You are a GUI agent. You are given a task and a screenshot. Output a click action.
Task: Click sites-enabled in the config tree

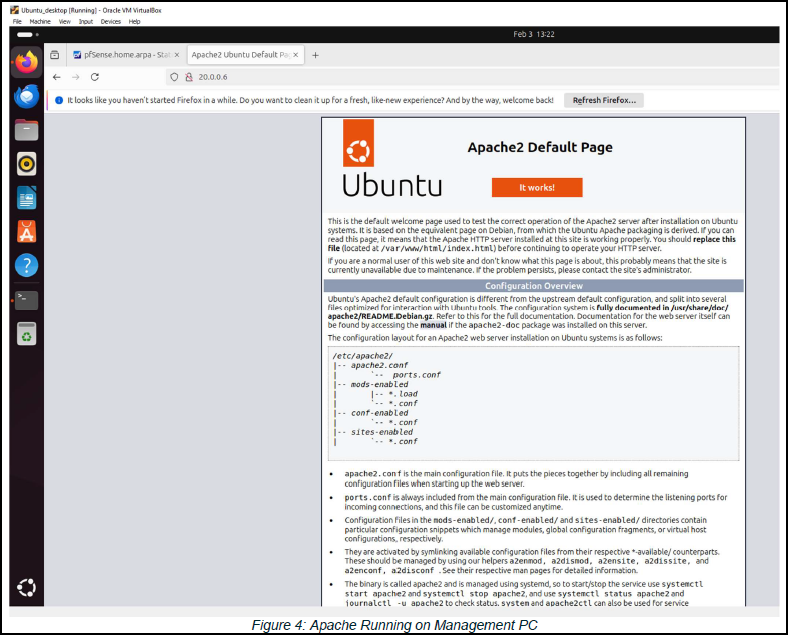(382, 432)
